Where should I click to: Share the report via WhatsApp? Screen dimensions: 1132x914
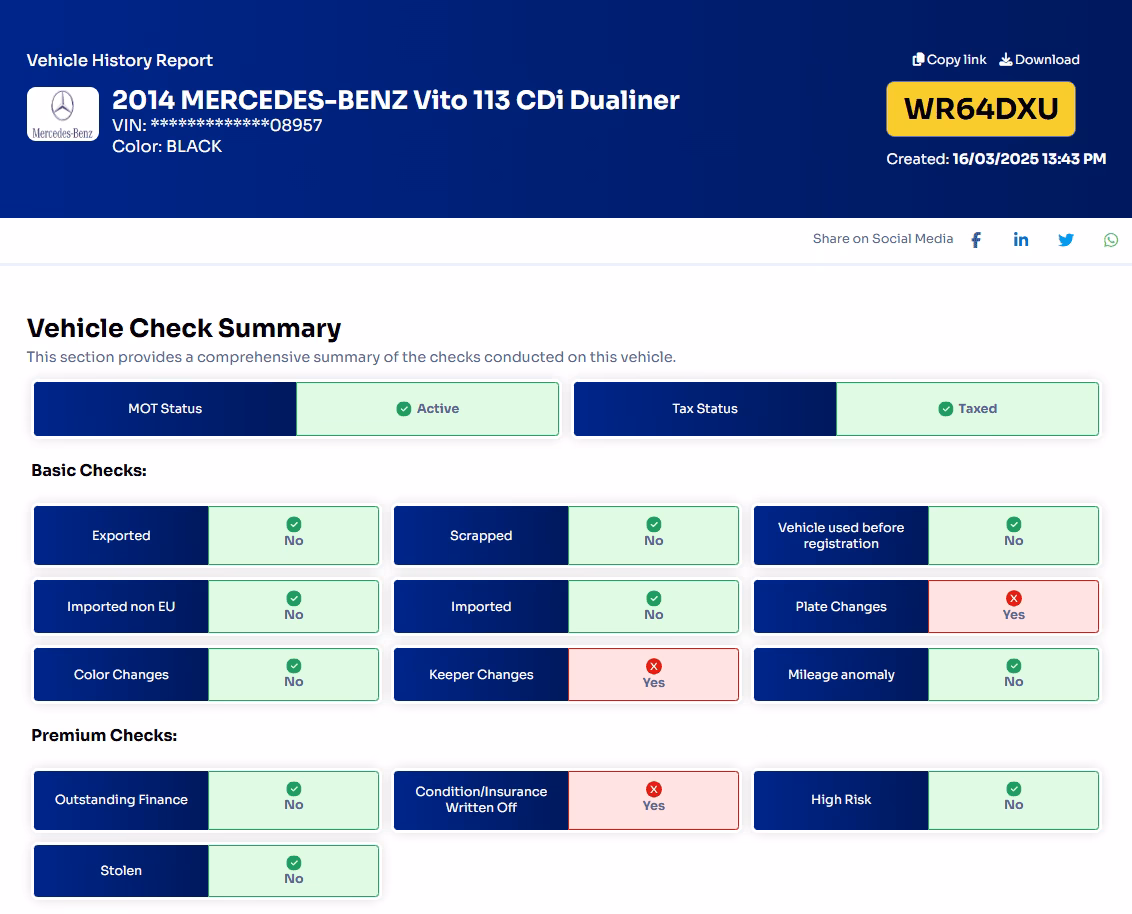[x=1111, y=239]
